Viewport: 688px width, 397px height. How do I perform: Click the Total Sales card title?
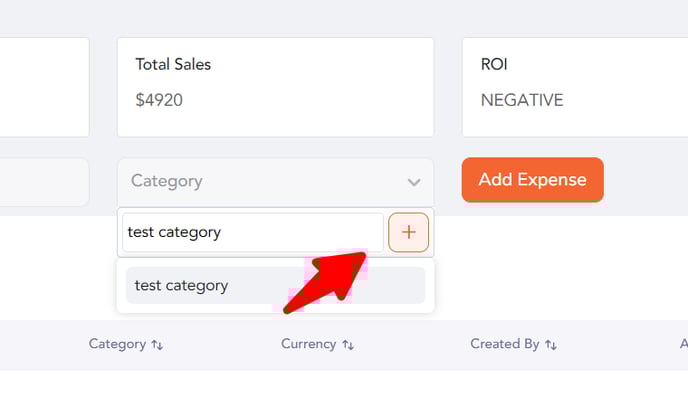(173, 64)
